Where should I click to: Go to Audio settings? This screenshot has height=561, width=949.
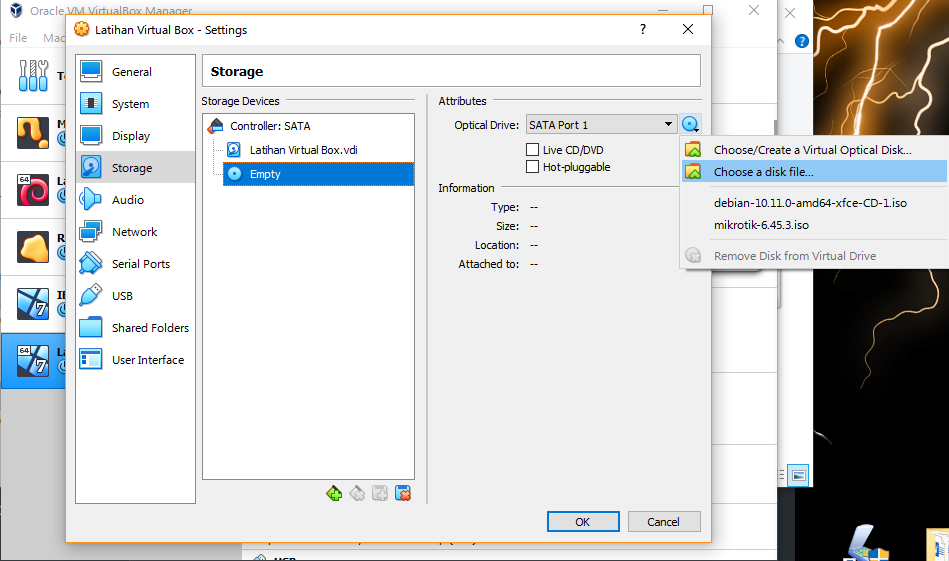coord(127,200)
